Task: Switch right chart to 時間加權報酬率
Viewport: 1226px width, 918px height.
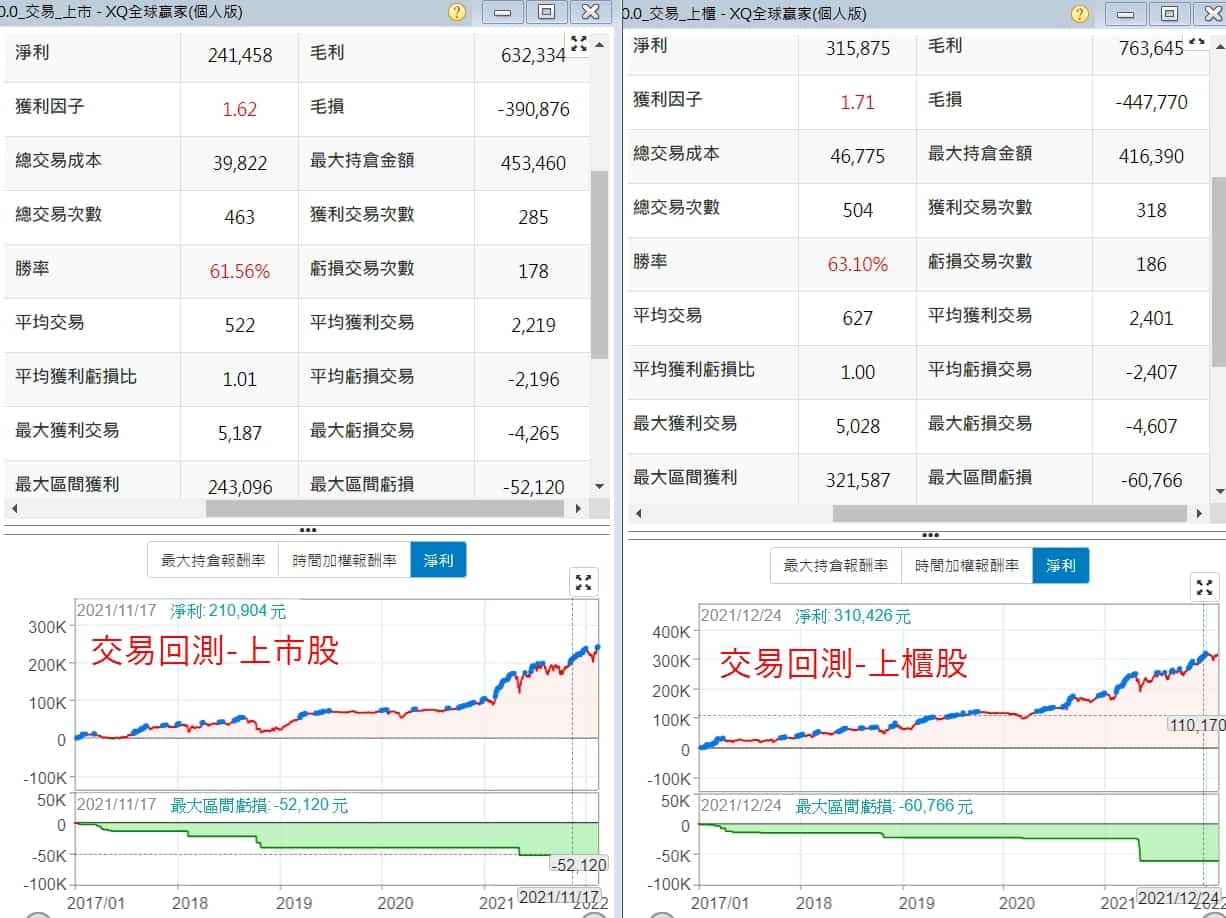Action: pyautogui.click(x=966, y=565)
